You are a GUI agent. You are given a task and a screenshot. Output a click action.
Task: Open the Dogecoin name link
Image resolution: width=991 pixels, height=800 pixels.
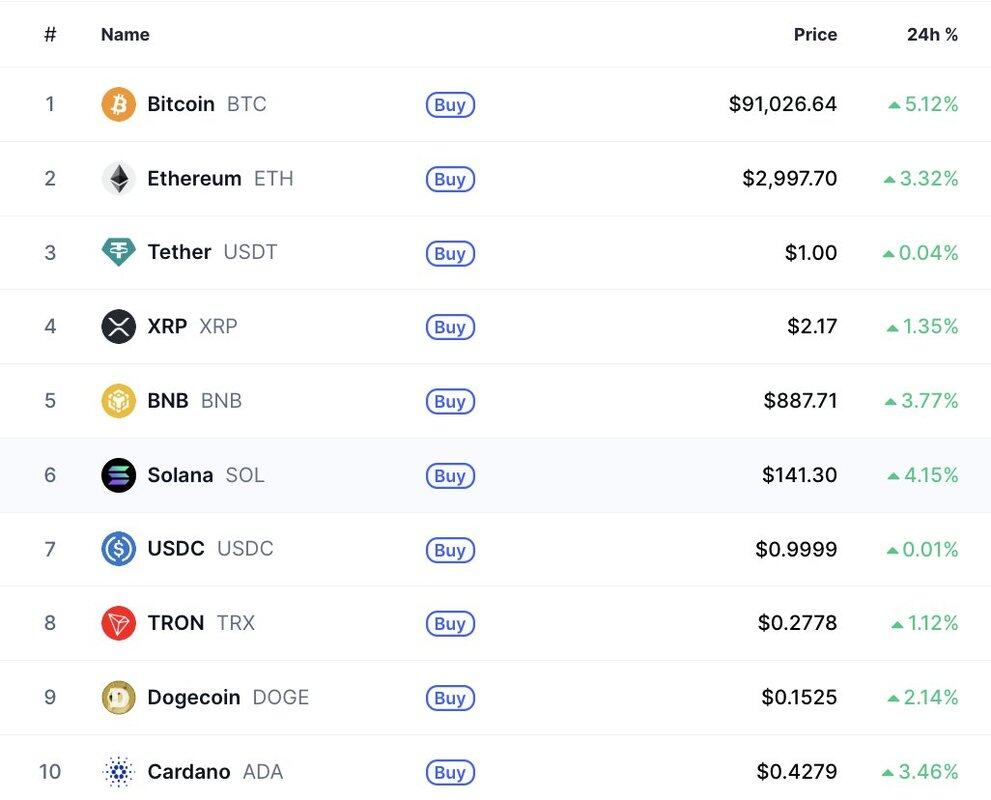tap(193, 697)
